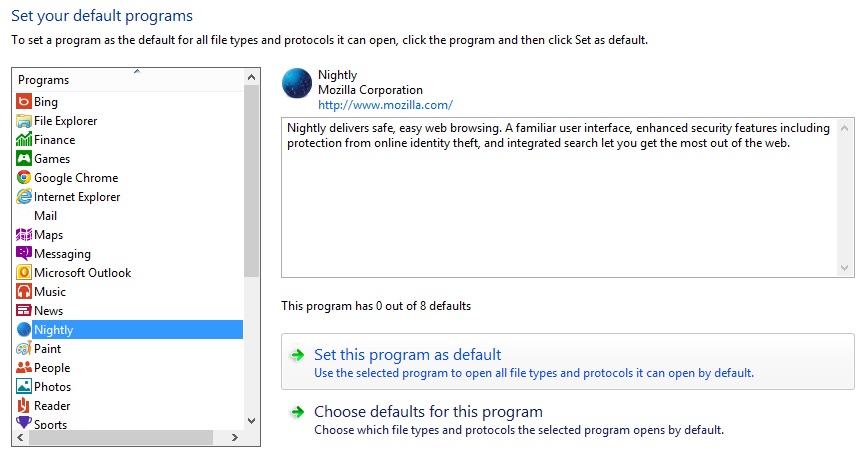Click the programs list scroll-down arrow
Viewport: 861px width, 461px height.
coord(251,421)
